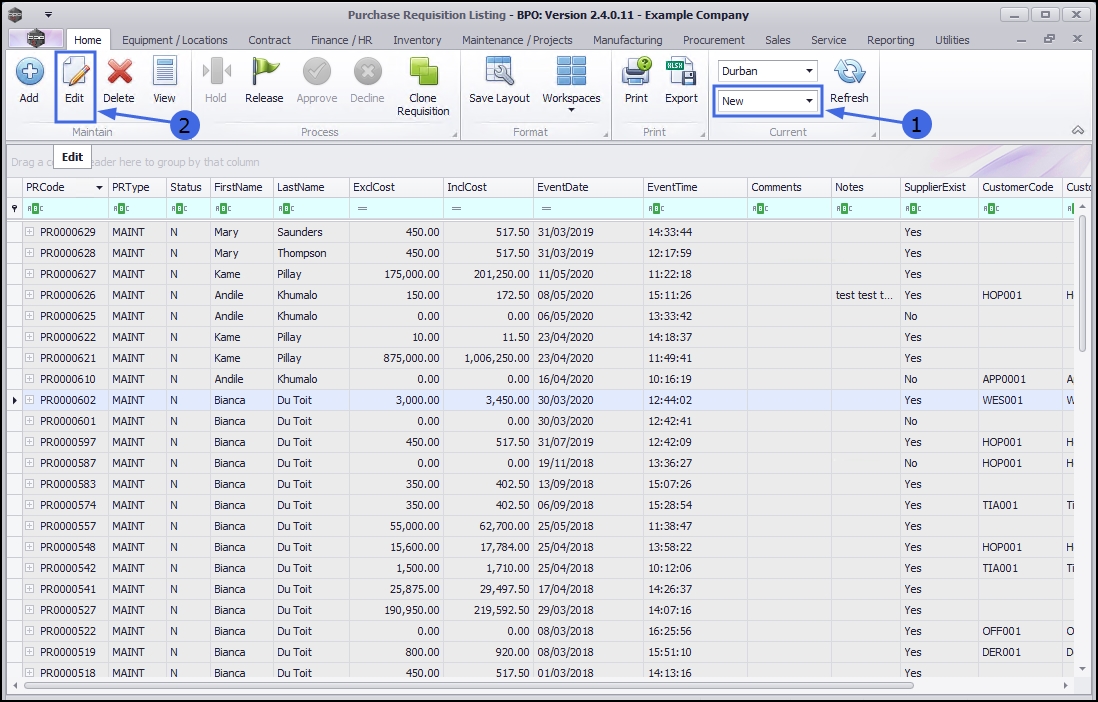The width and height of the screenshot is (1098, 702).
Task: Expand row PR0000629
Action: click(x=30, y=232)
